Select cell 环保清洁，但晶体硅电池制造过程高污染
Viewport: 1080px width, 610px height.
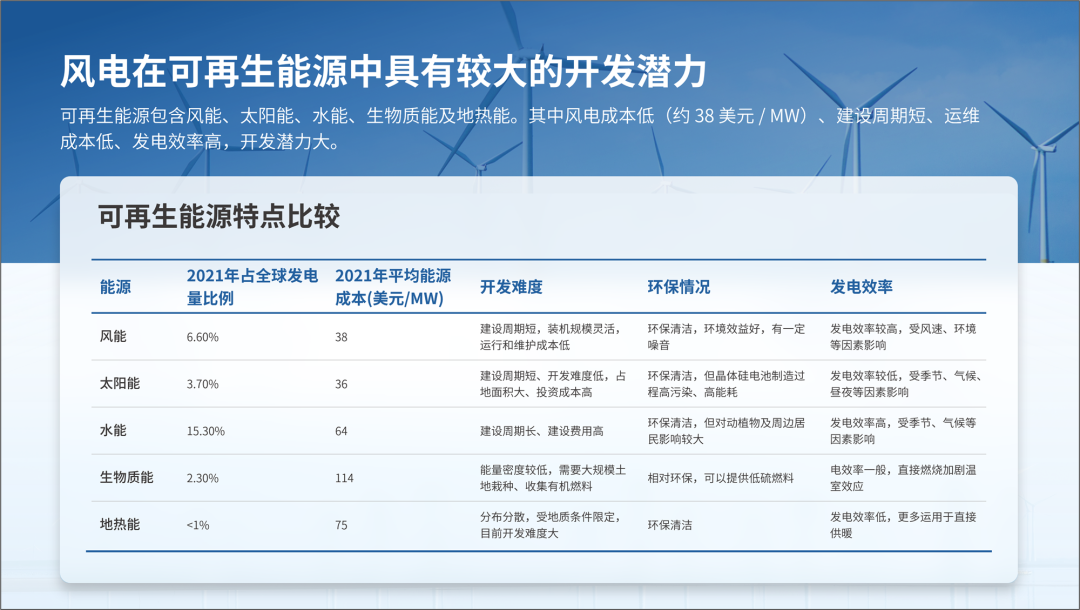pyautogui.click(x=726, y=383)
